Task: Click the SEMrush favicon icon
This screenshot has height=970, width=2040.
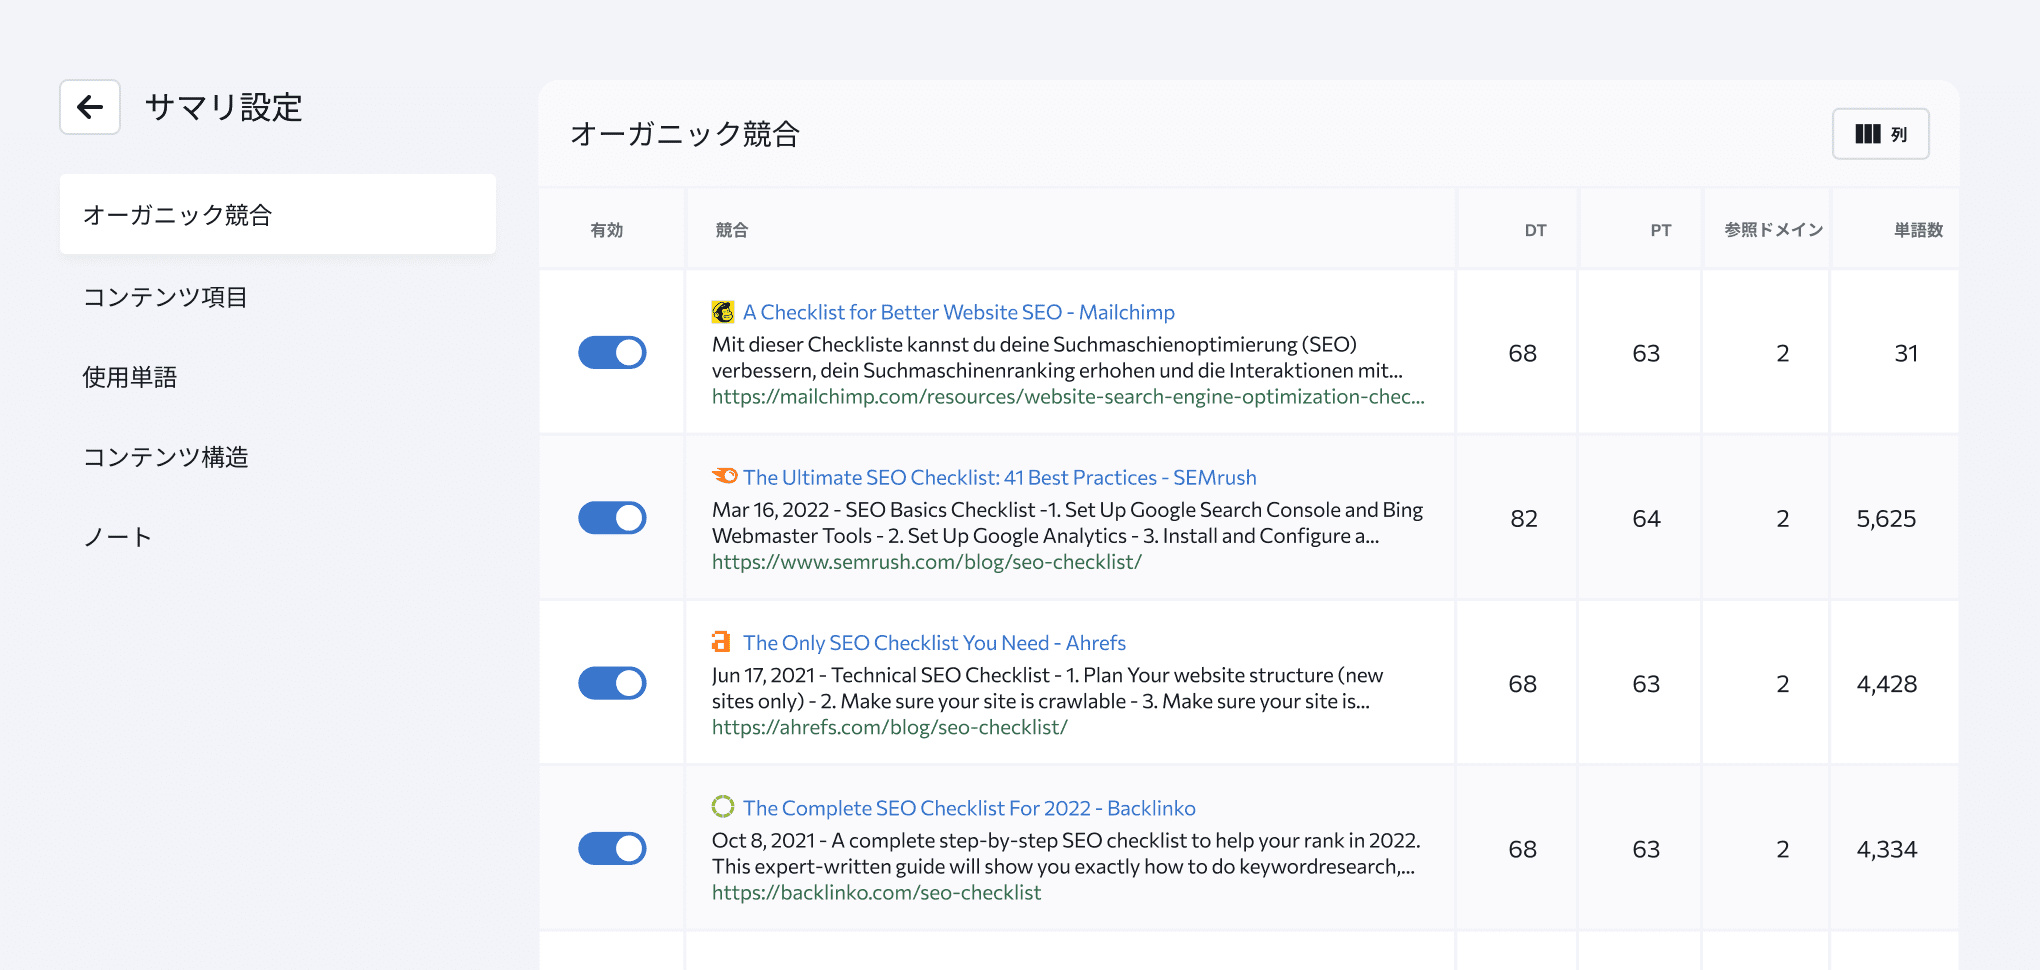Action: [726, 476]
